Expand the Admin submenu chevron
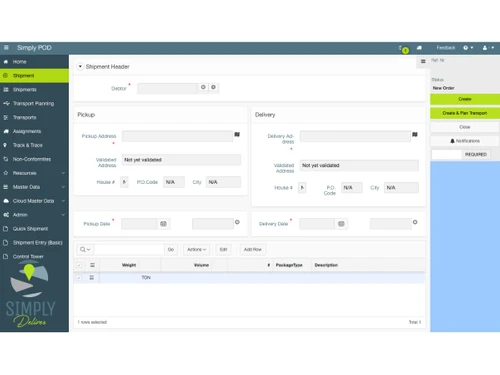This screenshot has height=375, width=500. (x=63, y=215)
